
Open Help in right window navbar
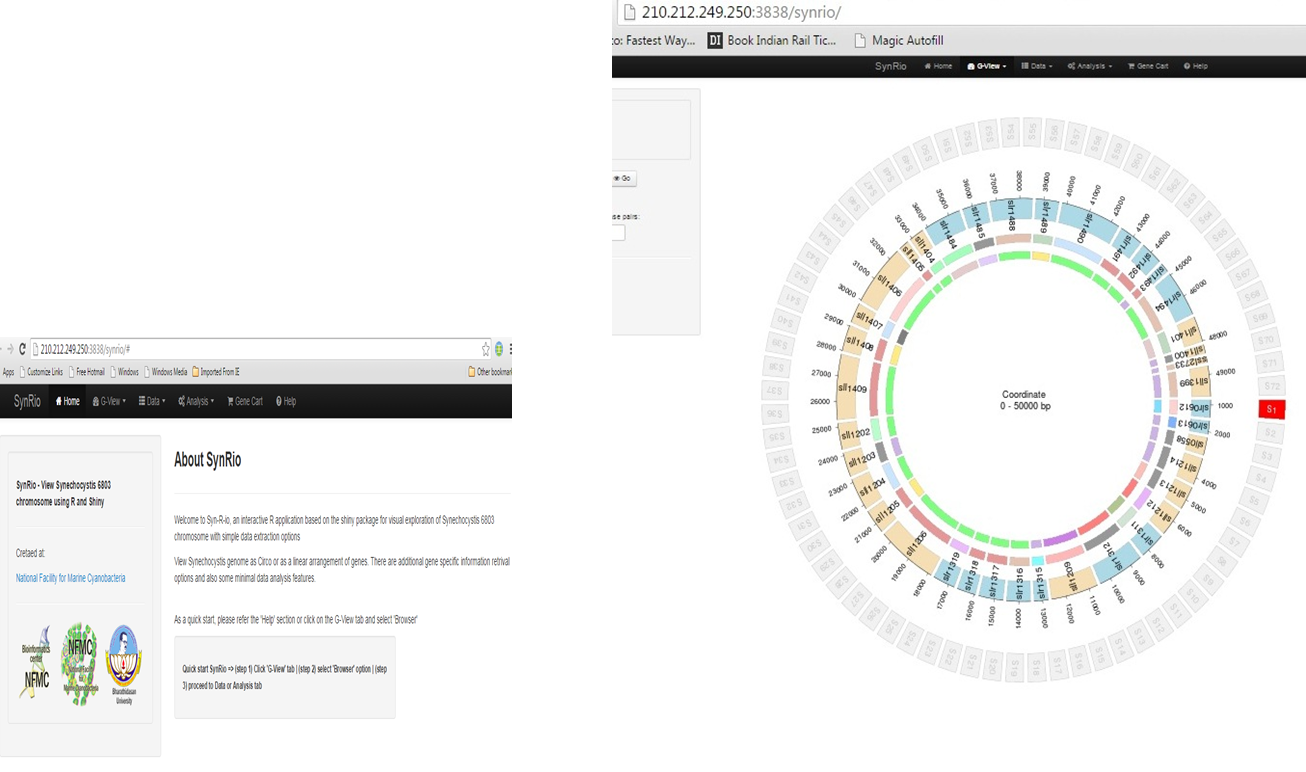[1196, 66]
